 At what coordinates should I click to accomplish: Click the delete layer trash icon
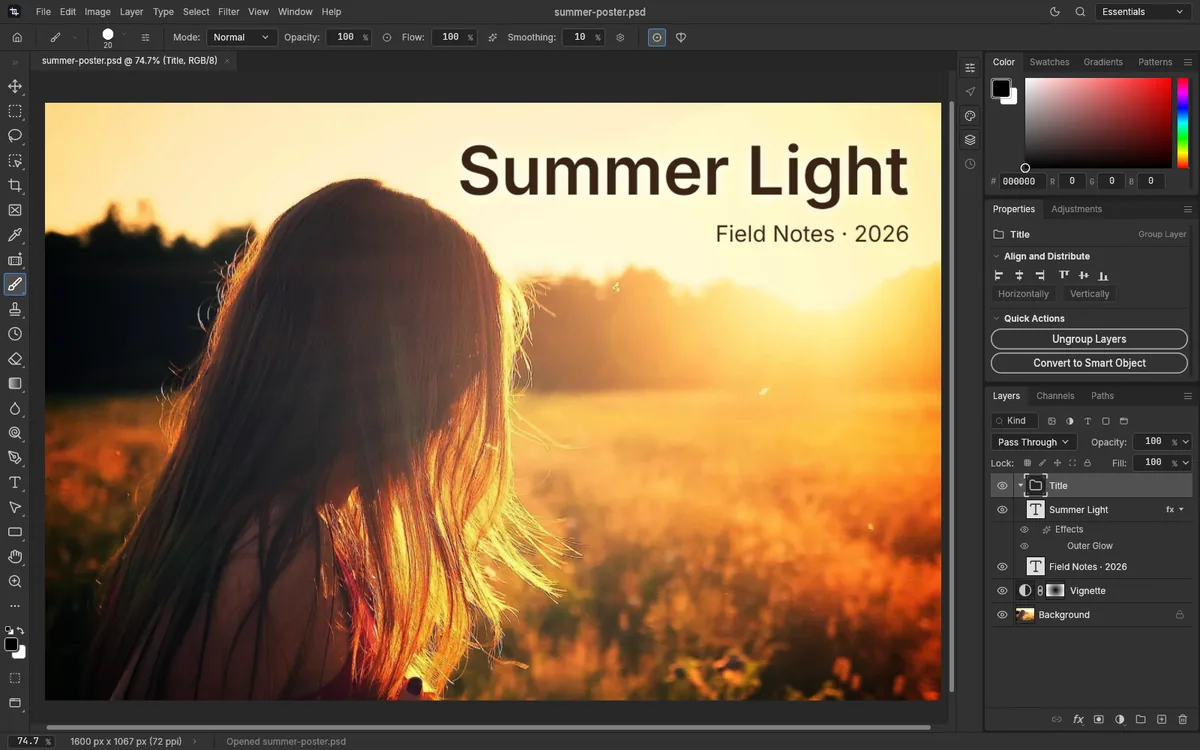coord(1183,719)
